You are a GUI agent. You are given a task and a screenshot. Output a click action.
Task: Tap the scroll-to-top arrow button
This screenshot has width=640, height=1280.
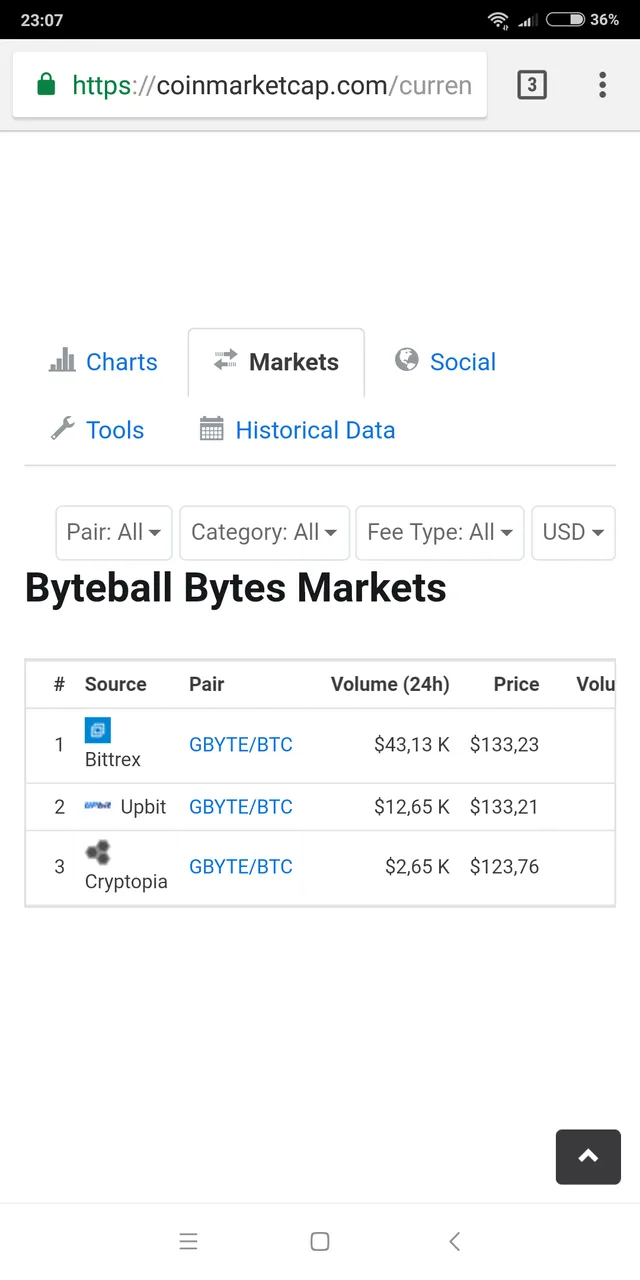coord(588,1157)
